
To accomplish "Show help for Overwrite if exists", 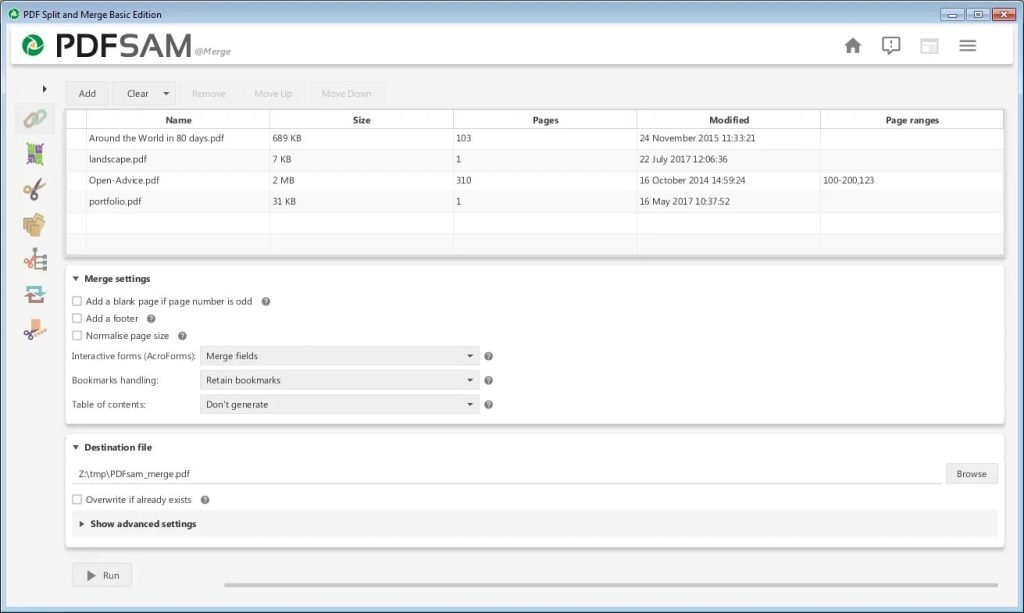I will pos(204,500).
